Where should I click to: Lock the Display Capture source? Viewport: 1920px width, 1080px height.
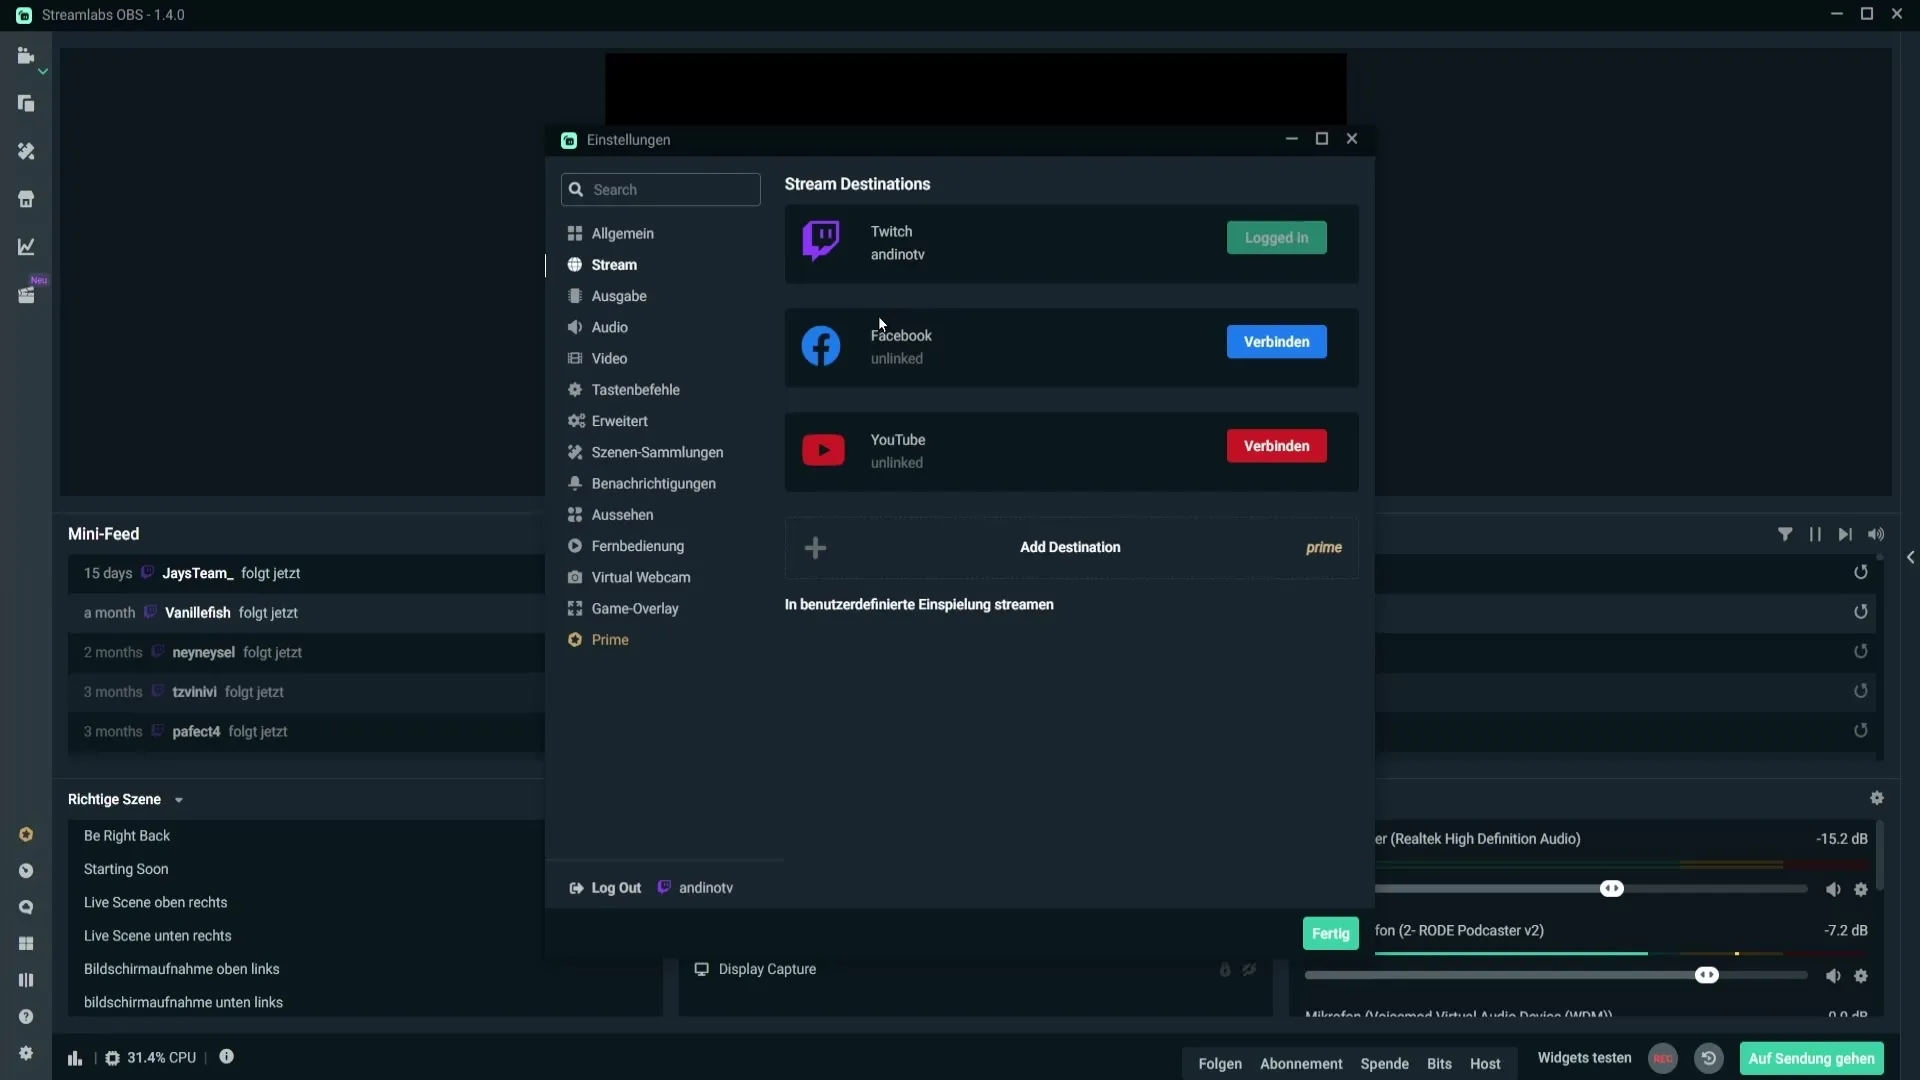coord(1225,970)
